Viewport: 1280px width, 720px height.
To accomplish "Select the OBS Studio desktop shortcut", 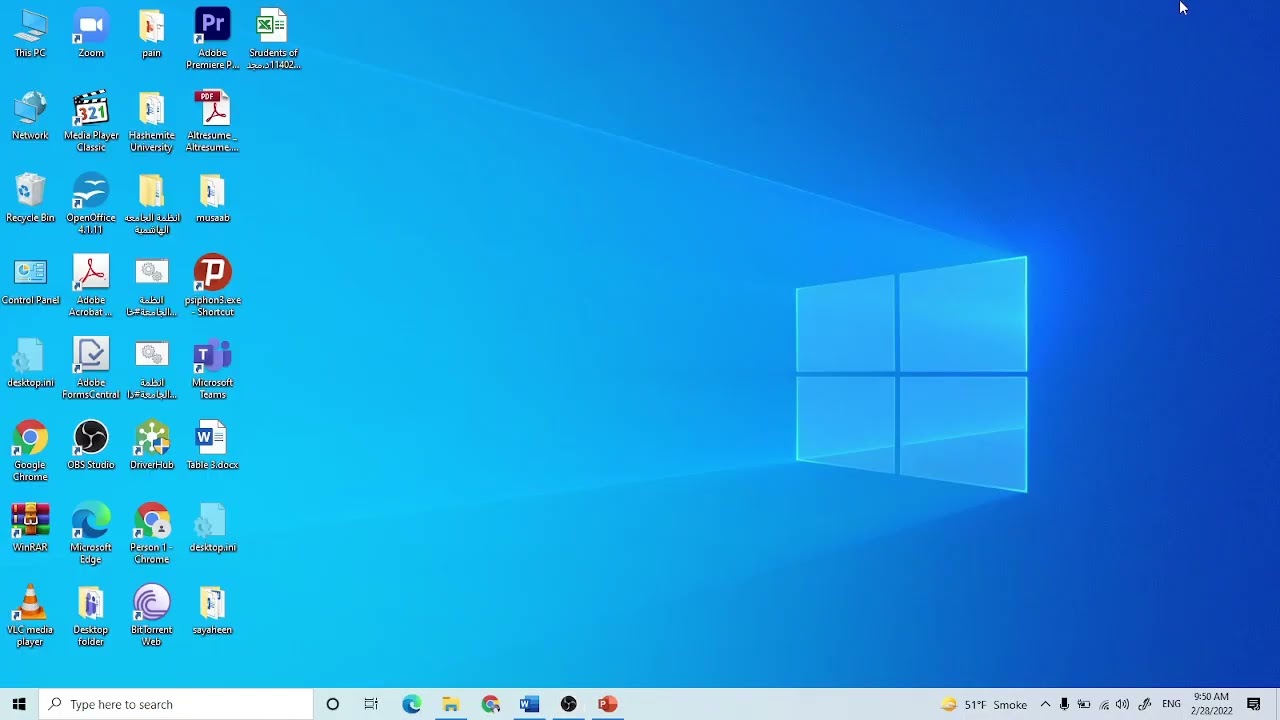I will pos(91,445).
